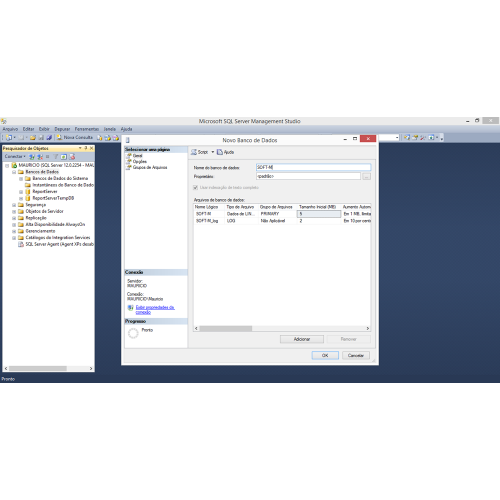
Task: Open the Ferramentas menu
Action: 87,129
